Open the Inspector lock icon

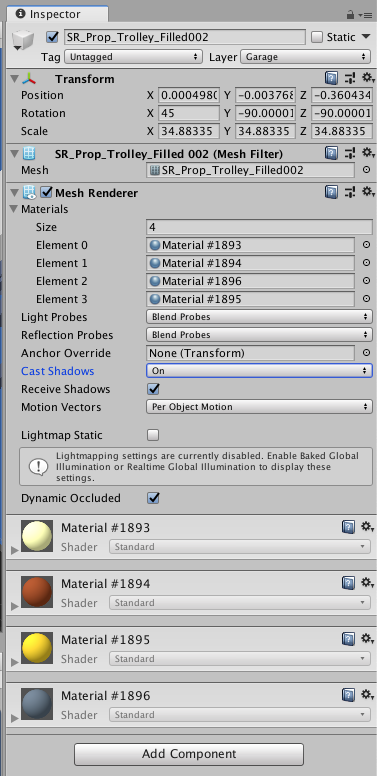coord(351,14)
